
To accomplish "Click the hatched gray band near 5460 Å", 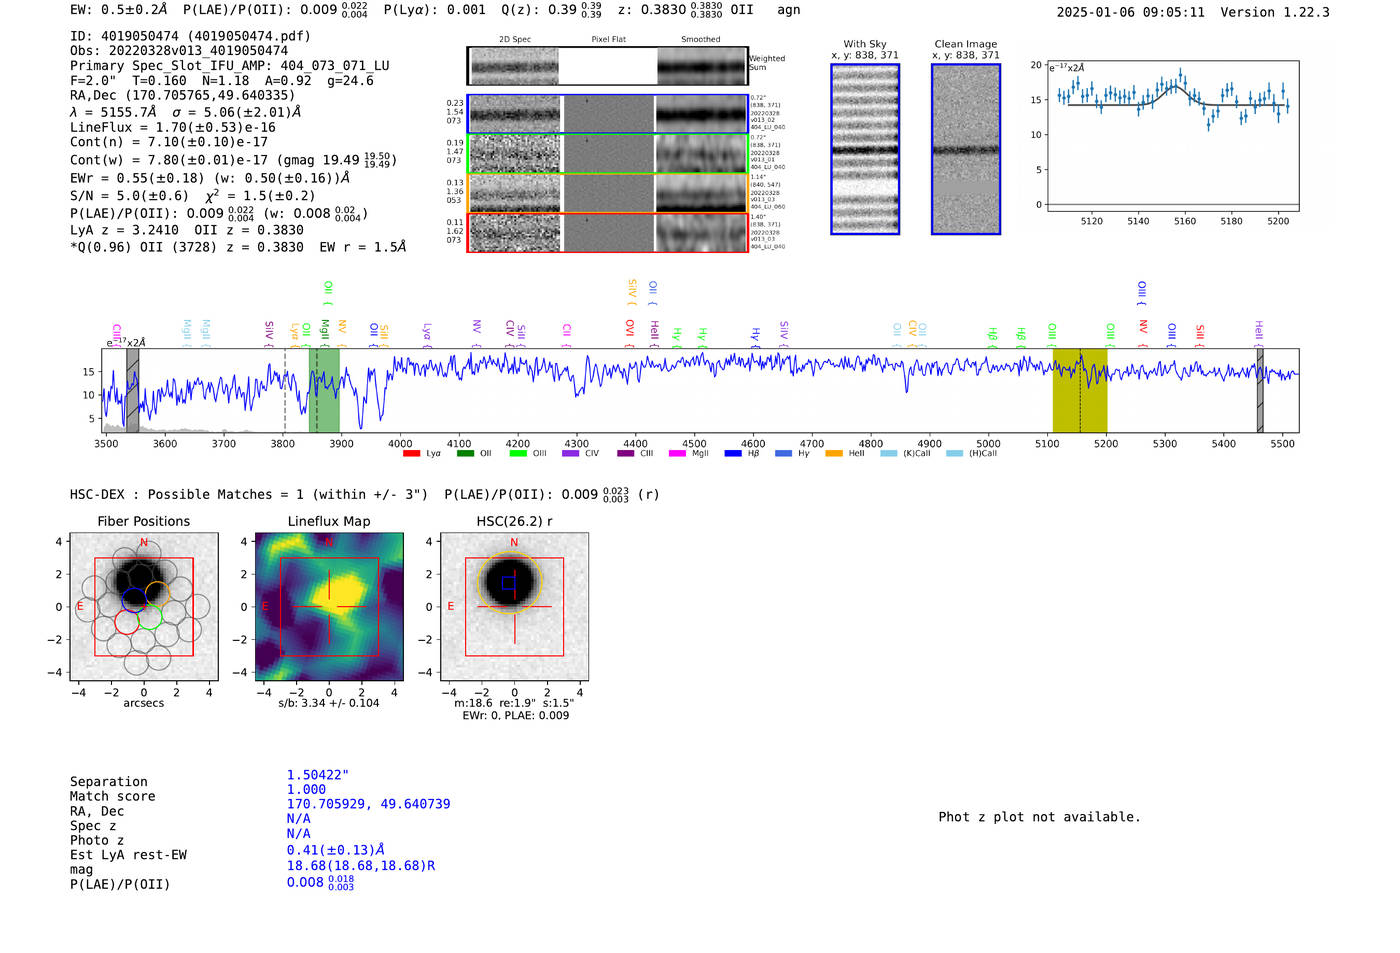I will point(1260,390).
